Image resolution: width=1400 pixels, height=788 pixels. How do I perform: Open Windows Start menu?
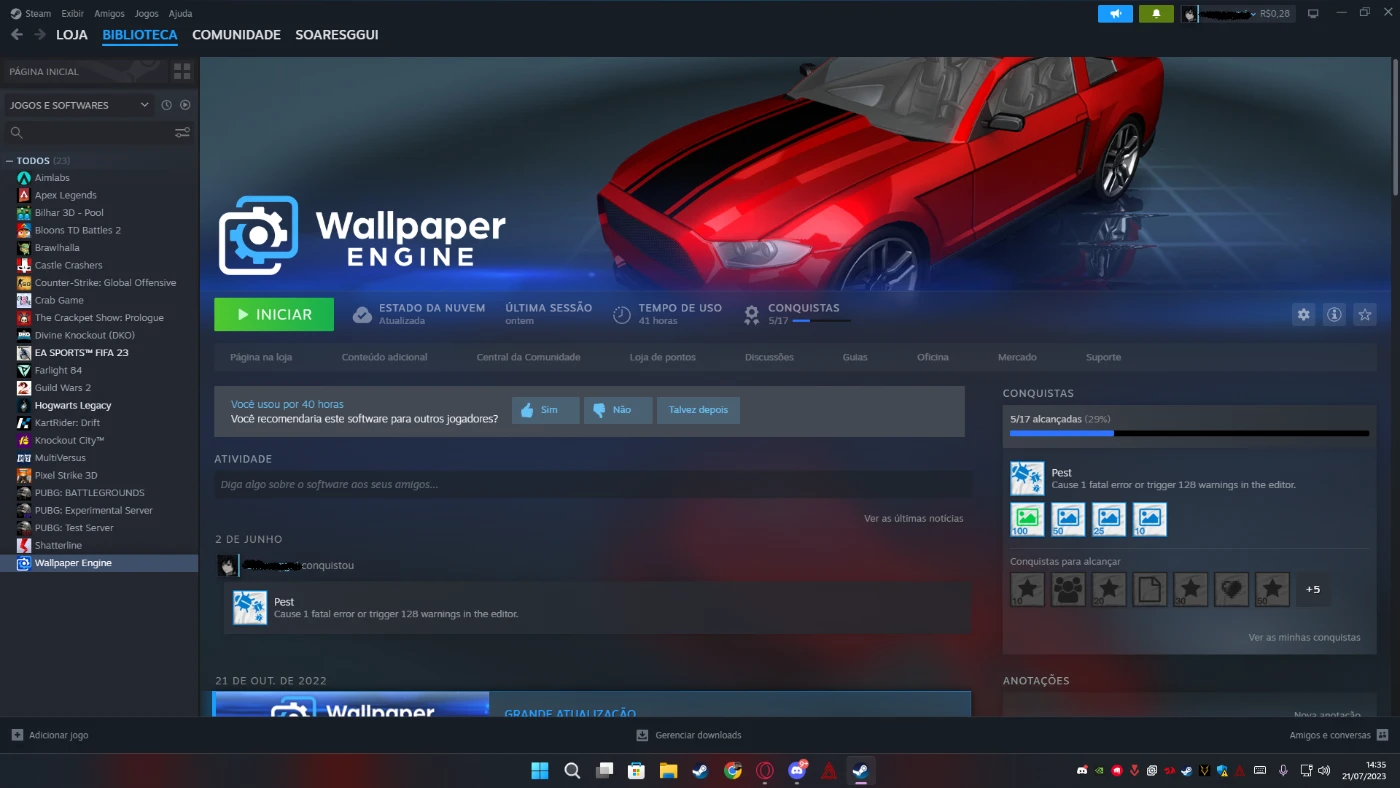[540, 771]
